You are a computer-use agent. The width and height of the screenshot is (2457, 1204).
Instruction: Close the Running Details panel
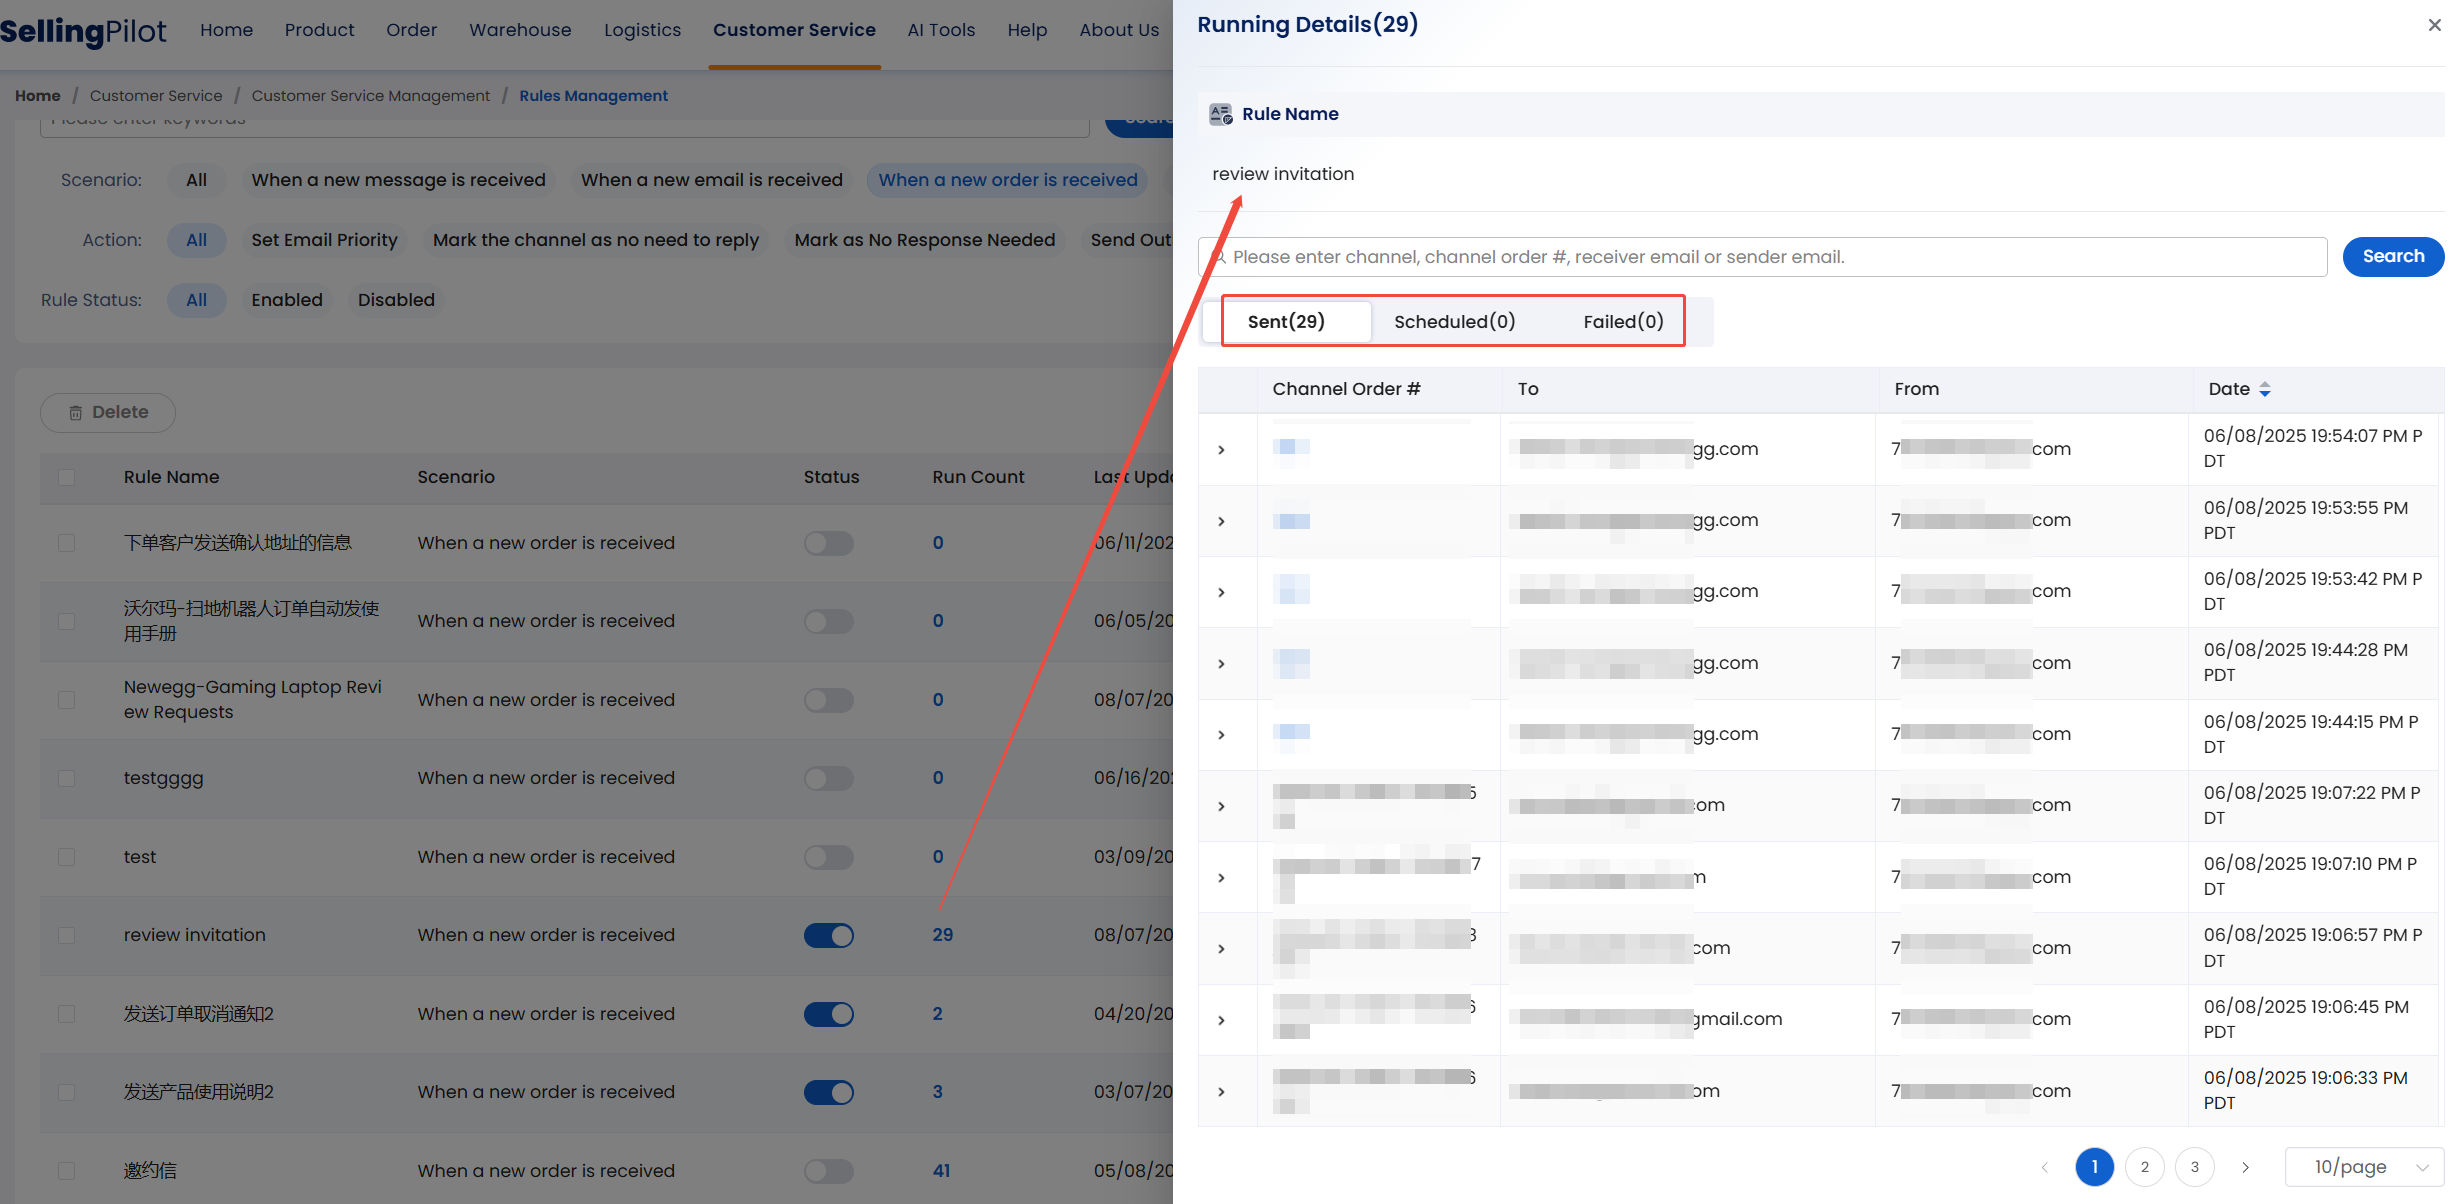tap(2434, 25)
